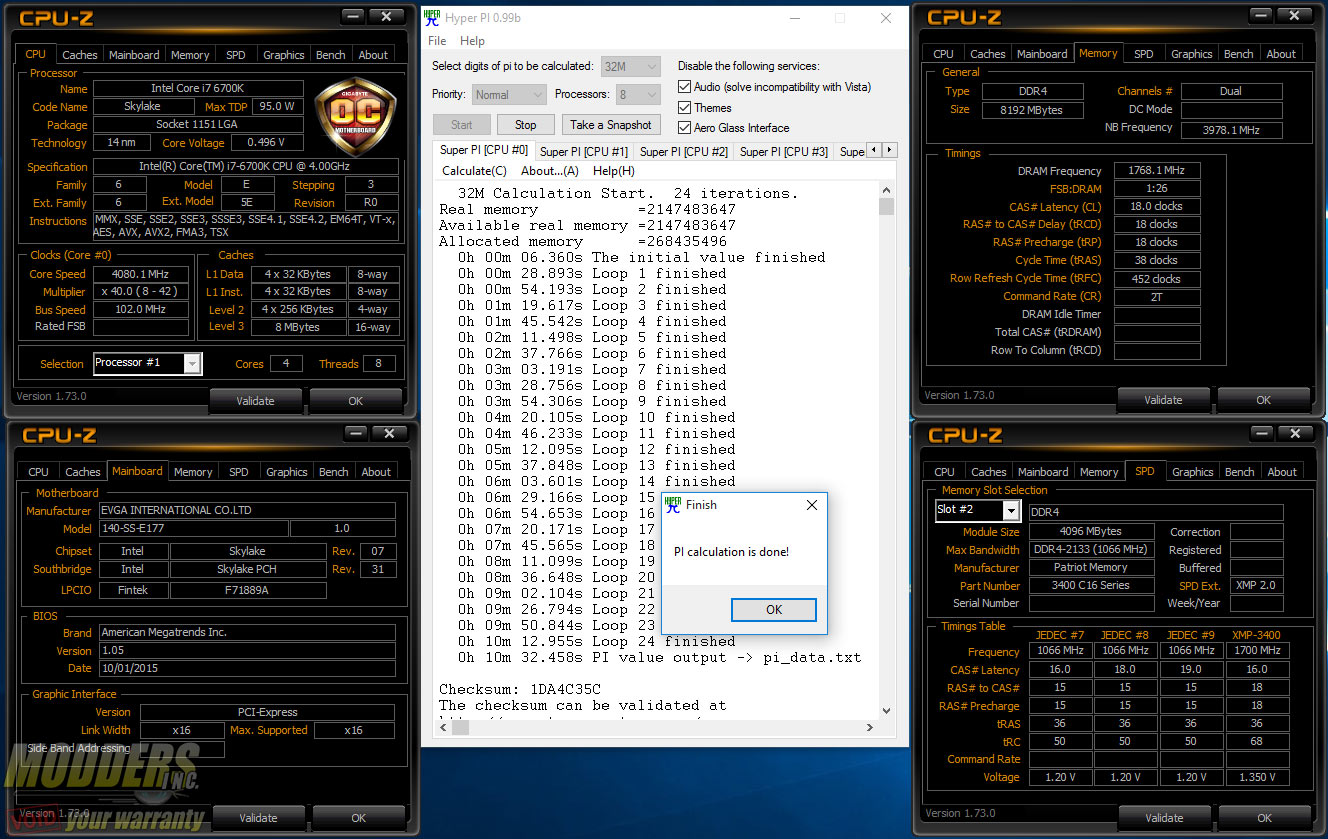1328x839 pixels.
Task: Open Mainboard tab in CPU-Z SPD window
Action: coord(1043,472)
